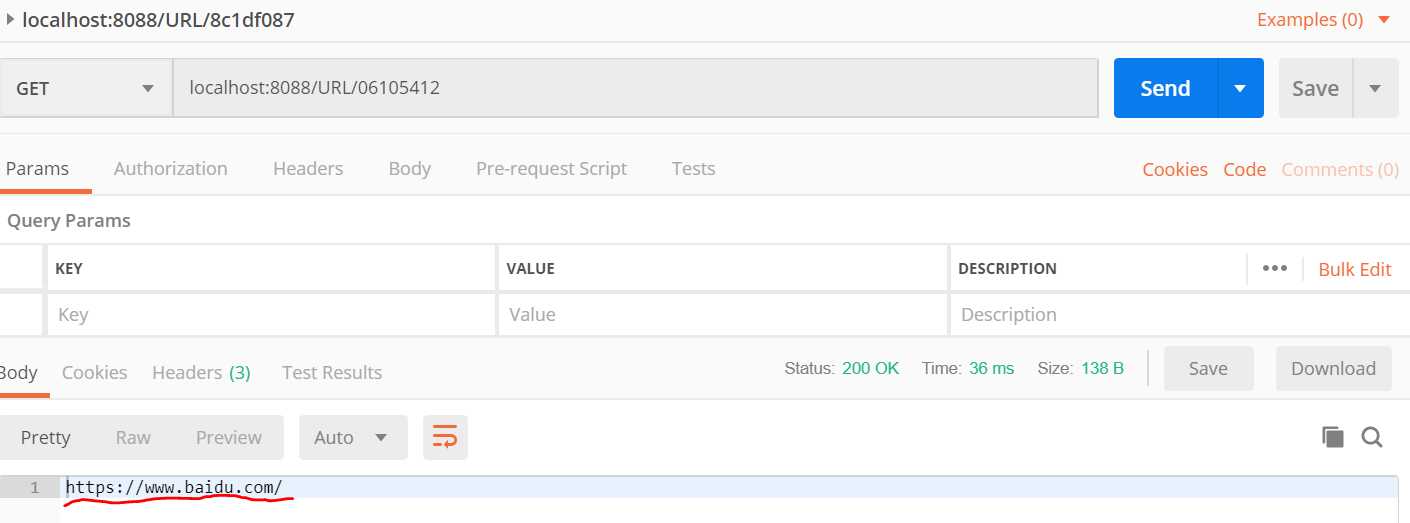
Task: Open the three-dots column options menu
Action: coord(1274,268)
